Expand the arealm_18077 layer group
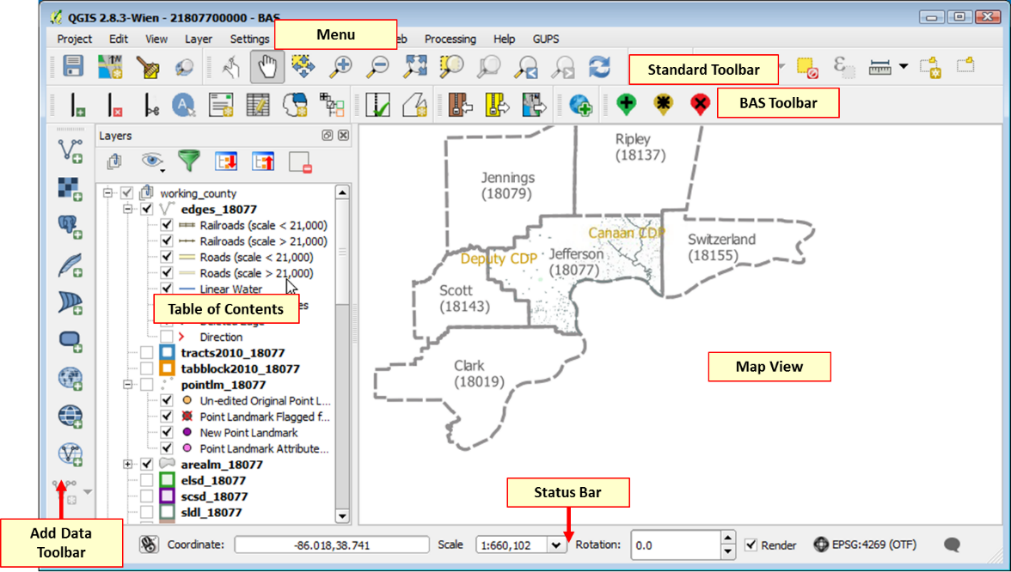Viewport: 1011px width, 572px height. [x=128, y=465]
